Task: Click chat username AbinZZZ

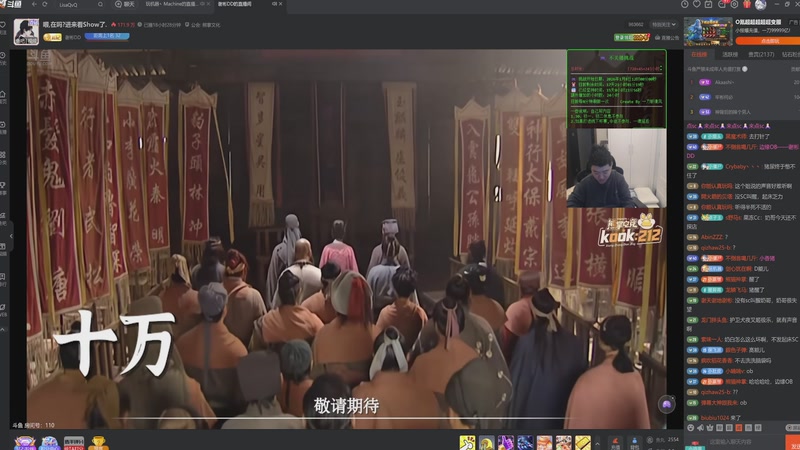Action: [712, 237]
